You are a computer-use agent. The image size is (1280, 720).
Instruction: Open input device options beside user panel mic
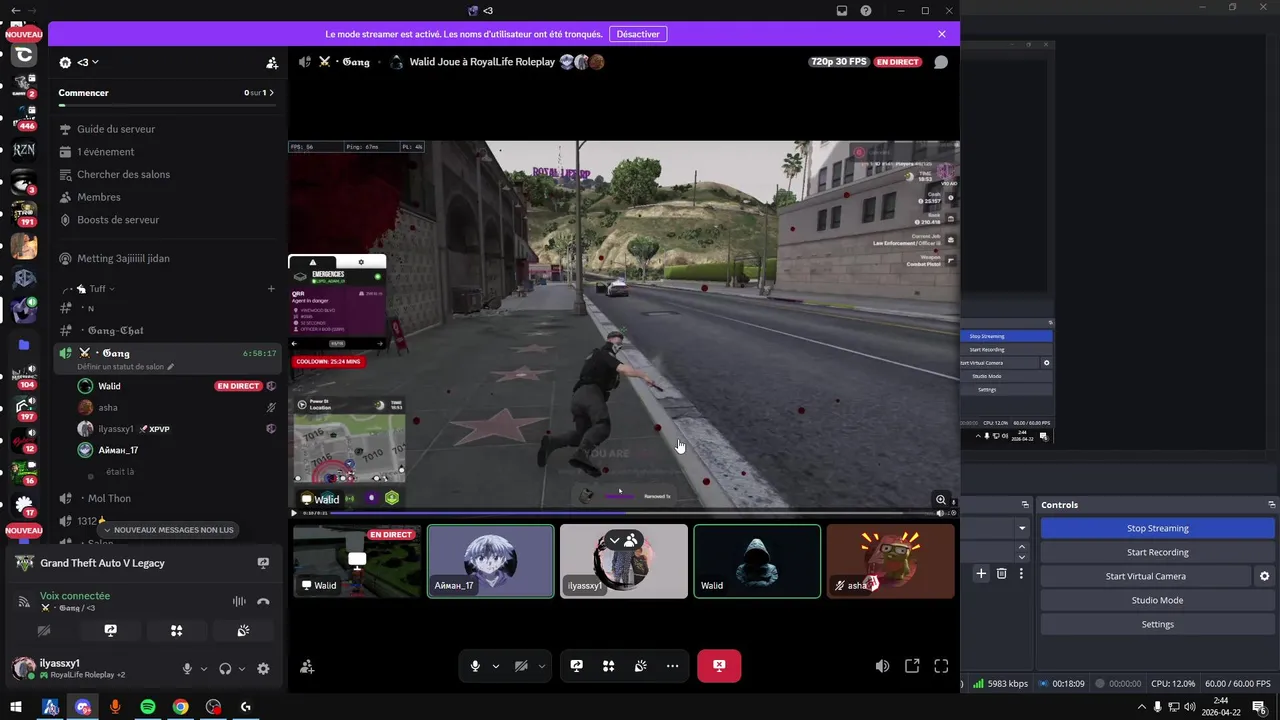(x=204, y=669)
